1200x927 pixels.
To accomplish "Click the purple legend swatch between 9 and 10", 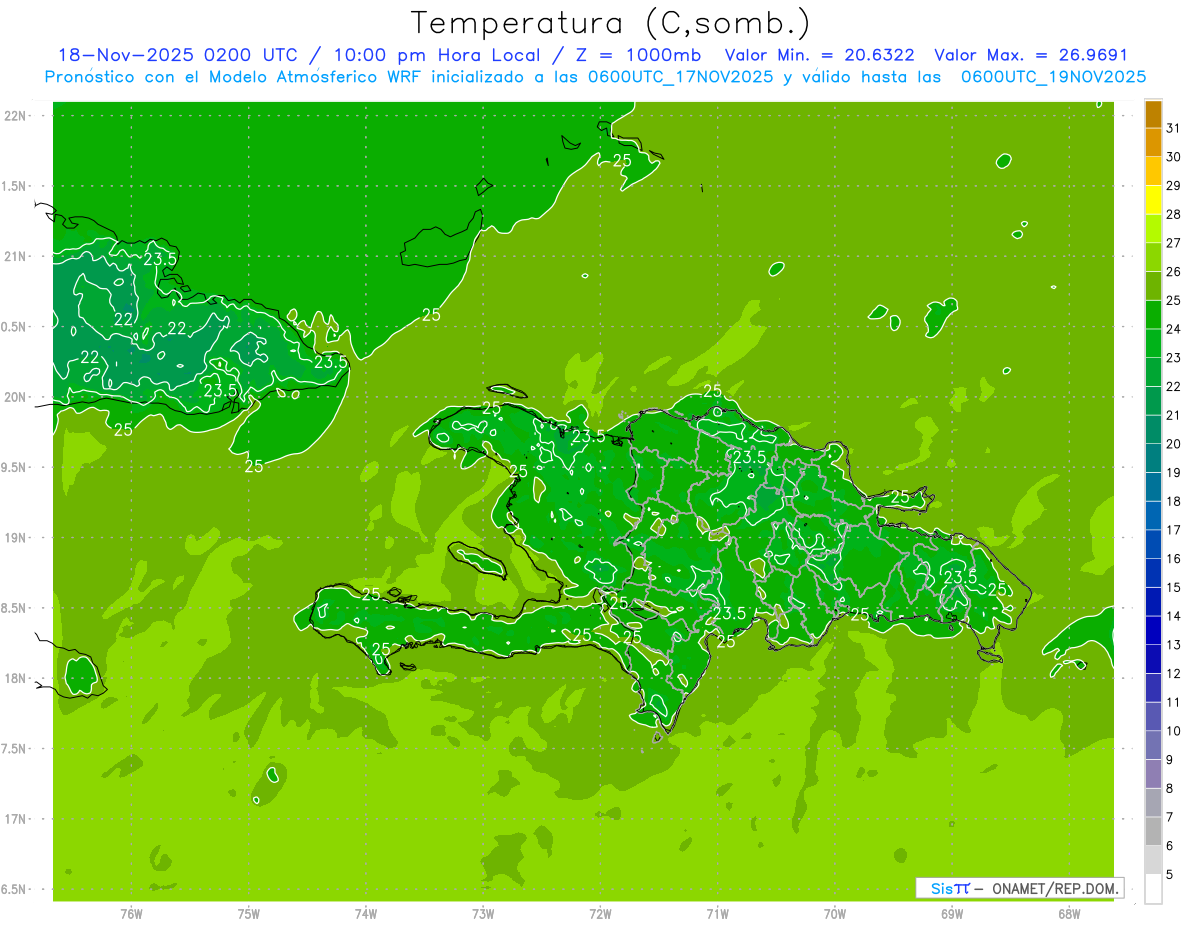I will pyautogui.click(x=1153, y=745).
